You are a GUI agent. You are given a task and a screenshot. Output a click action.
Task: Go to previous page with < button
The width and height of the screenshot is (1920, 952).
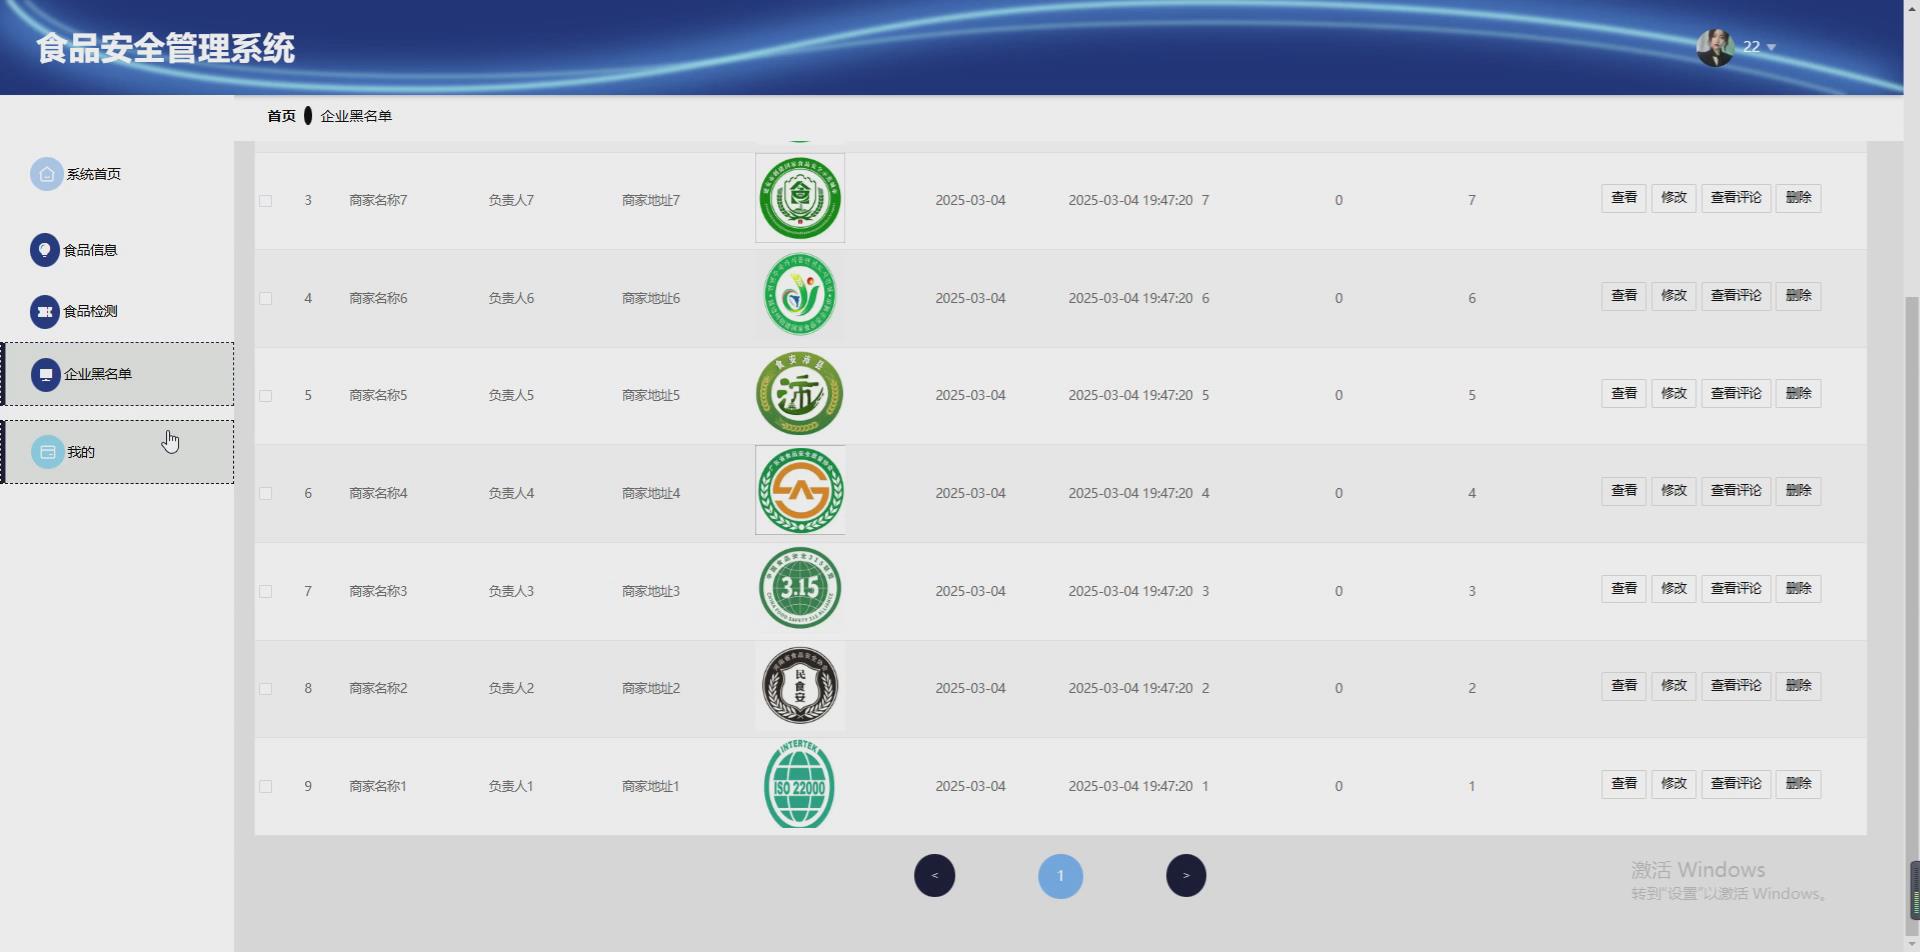pos(935,876)
